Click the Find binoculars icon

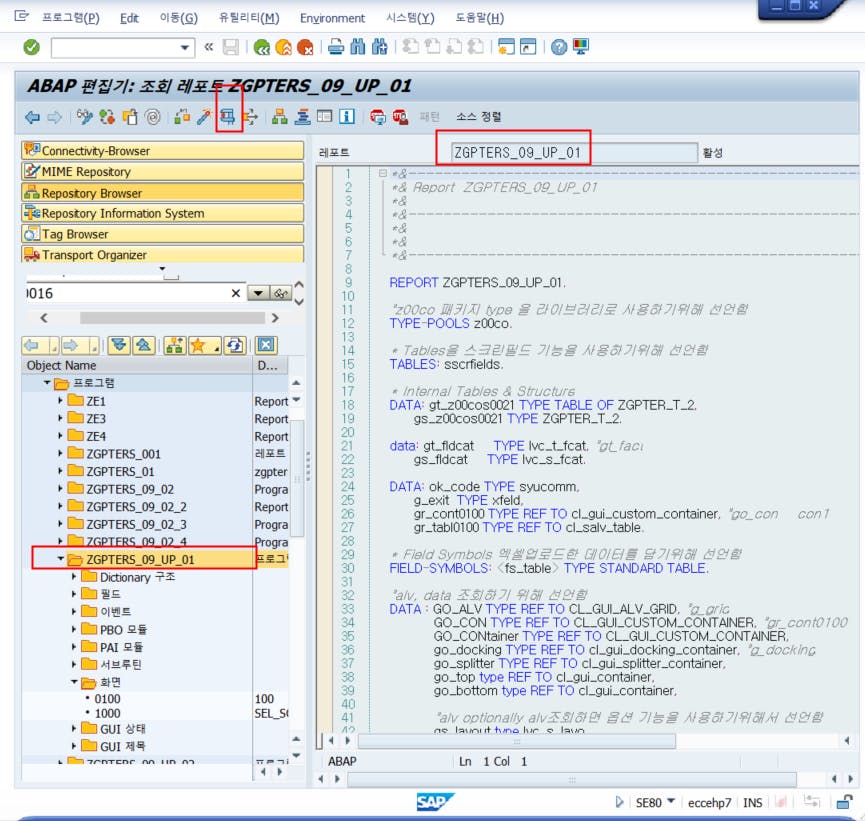pos(358,47)
